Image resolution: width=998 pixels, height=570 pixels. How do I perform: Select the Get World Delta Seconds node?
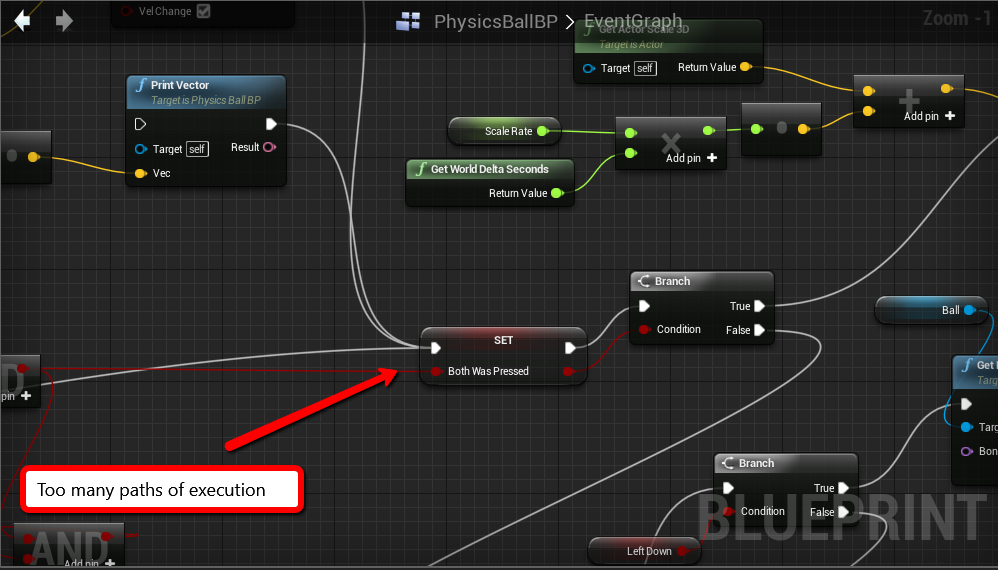point(489,183)
